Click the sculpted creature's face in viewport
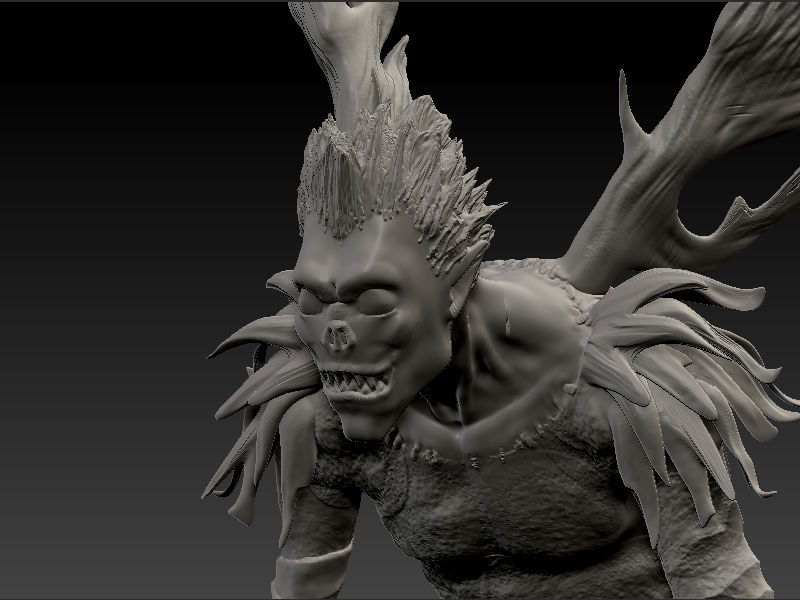The height and width of the screenshot is (600, 800). [x=366, y=327]
